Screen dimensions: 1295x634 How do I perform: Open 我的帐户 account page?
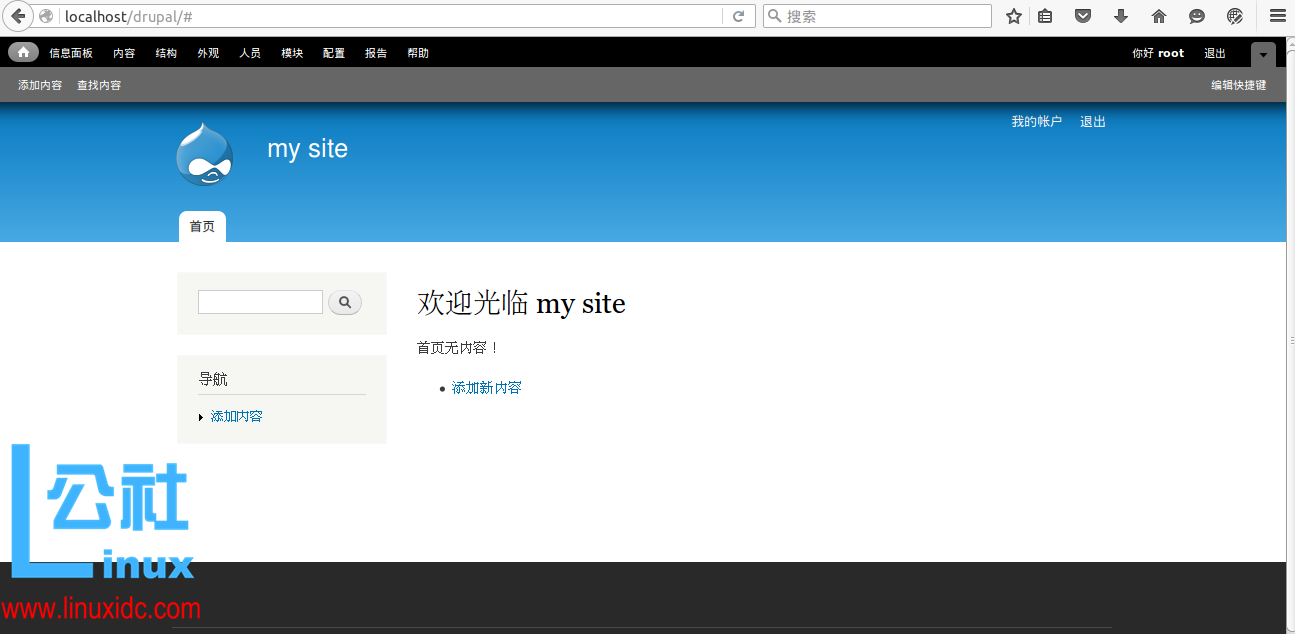1036,121
